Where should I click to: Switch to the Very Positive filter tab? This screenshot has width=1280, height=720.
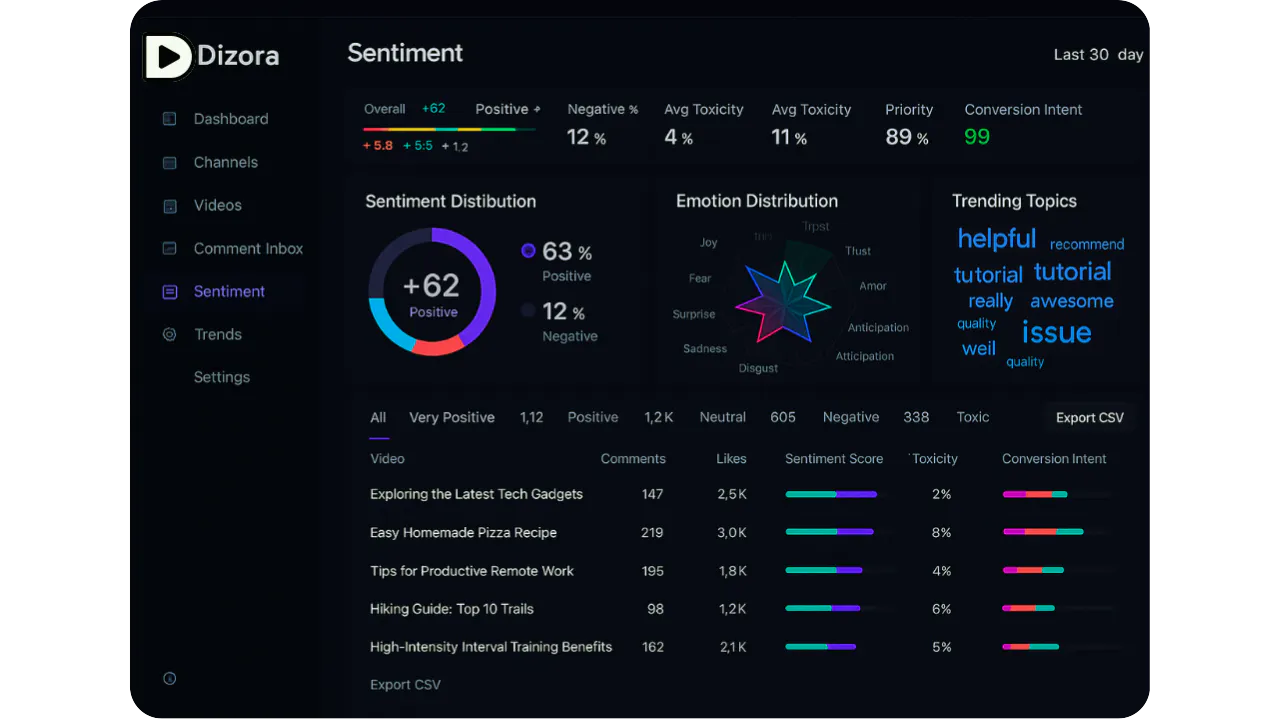452,417
